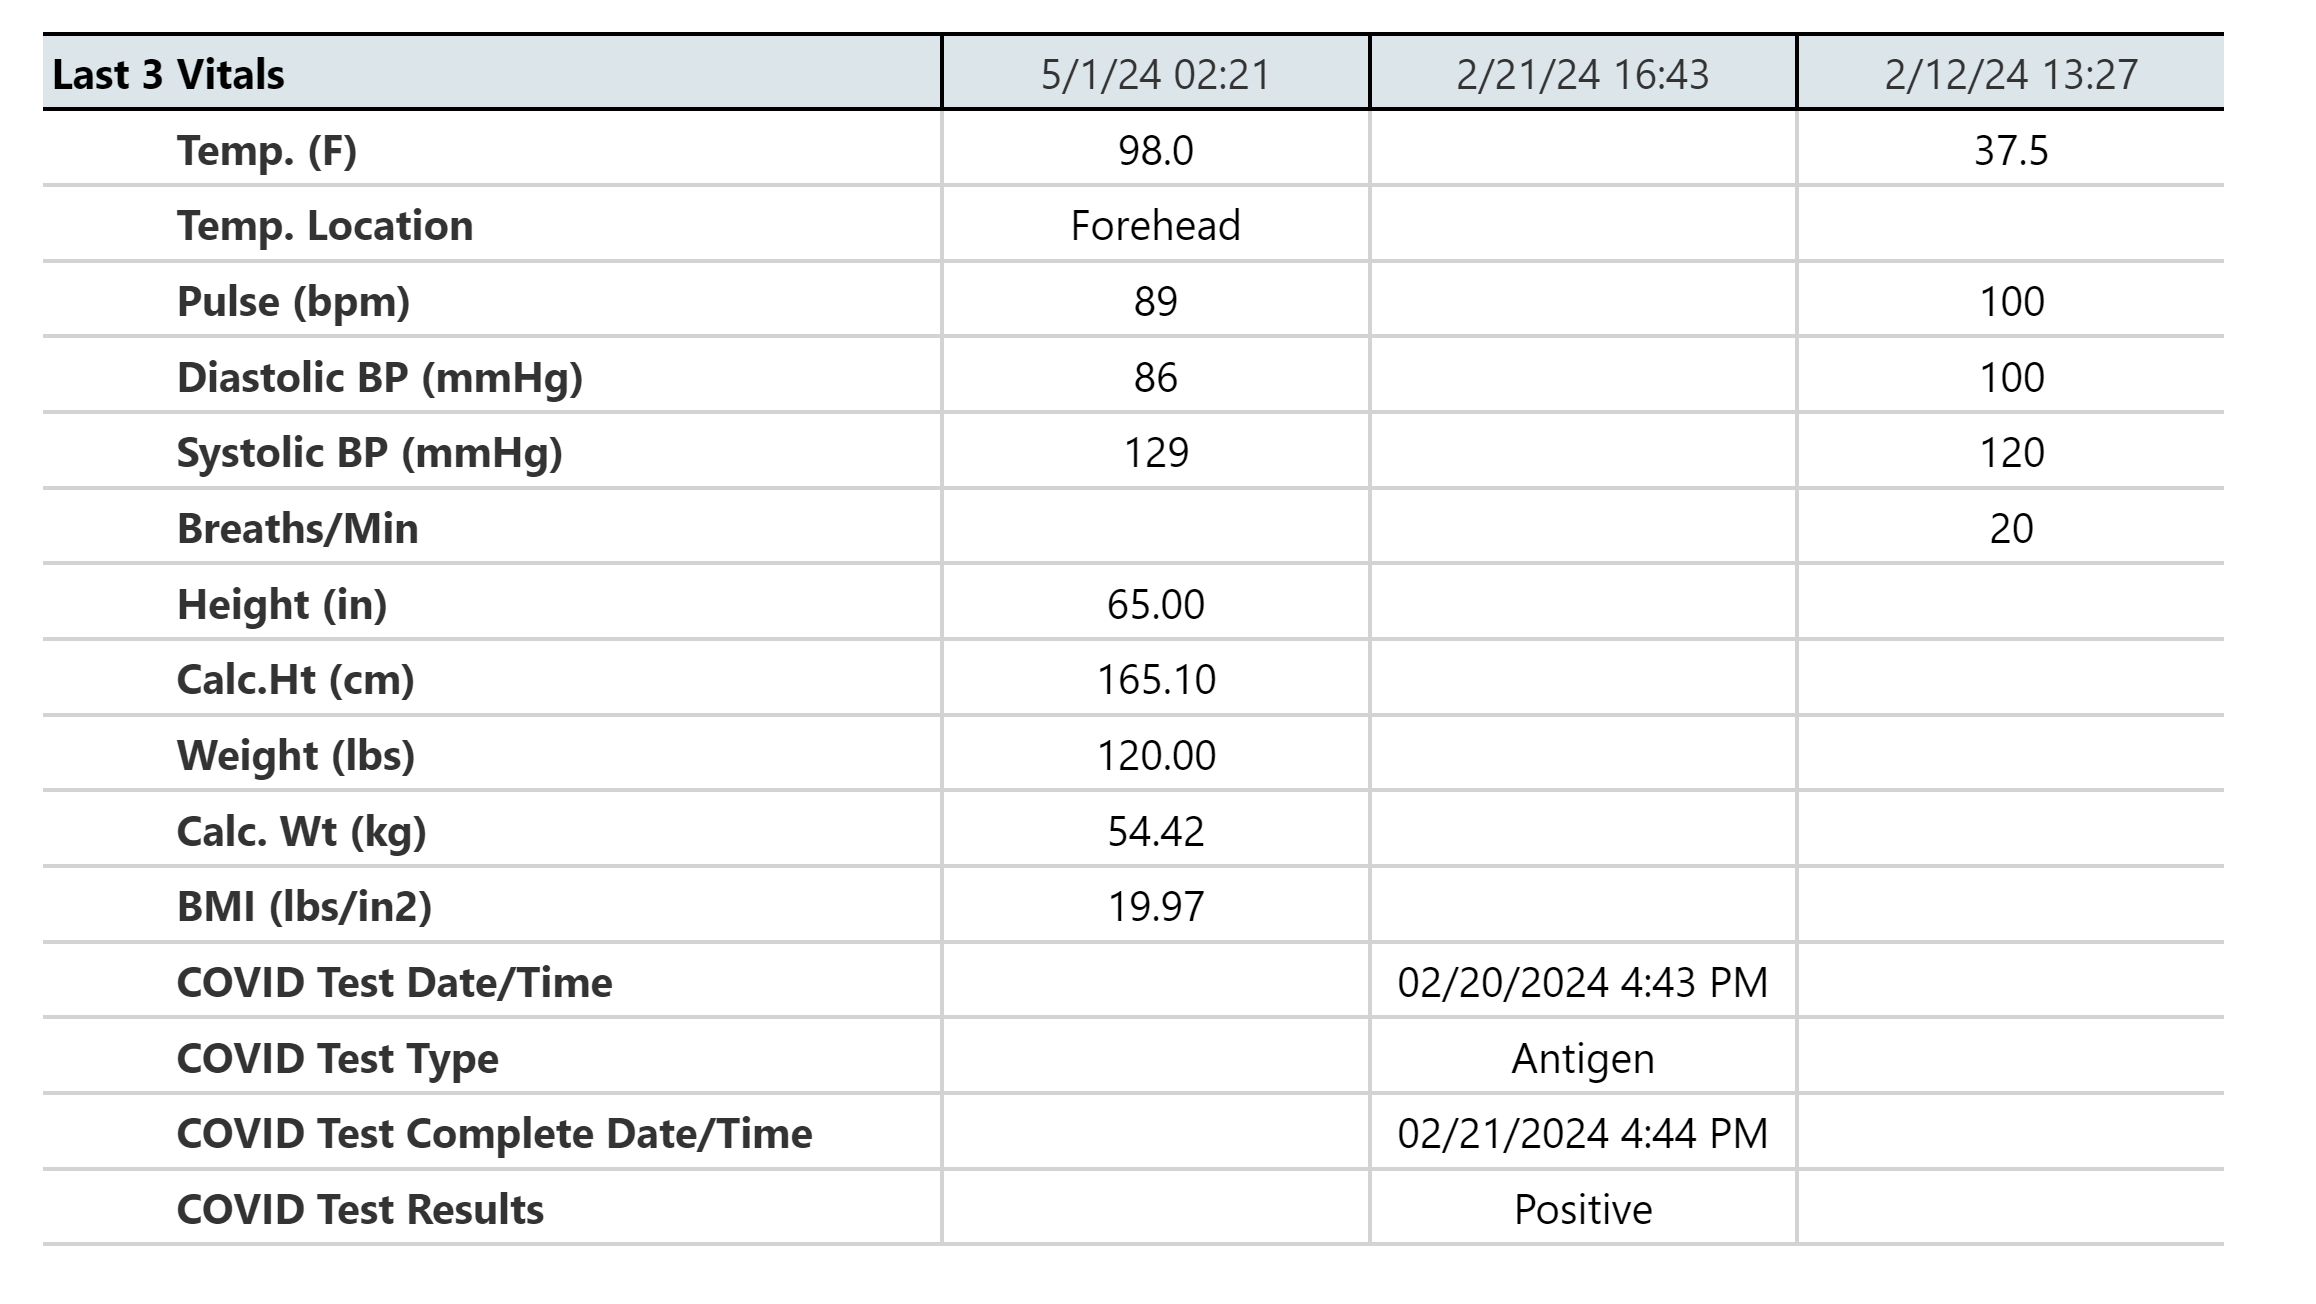Click the BMI value 19.97
The image size is (2316, 1304).
(1156, 907)
